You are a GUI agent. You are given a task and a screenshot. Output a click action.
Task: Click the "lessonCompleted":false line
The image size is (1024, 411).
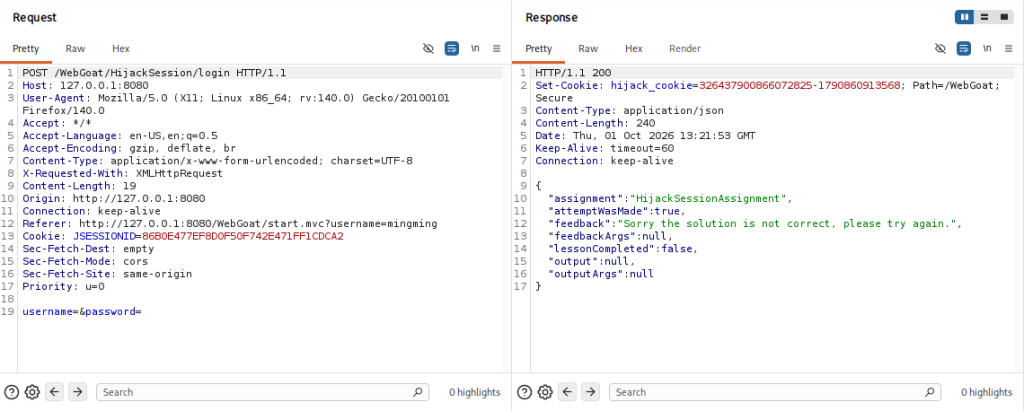coord(623,249)
